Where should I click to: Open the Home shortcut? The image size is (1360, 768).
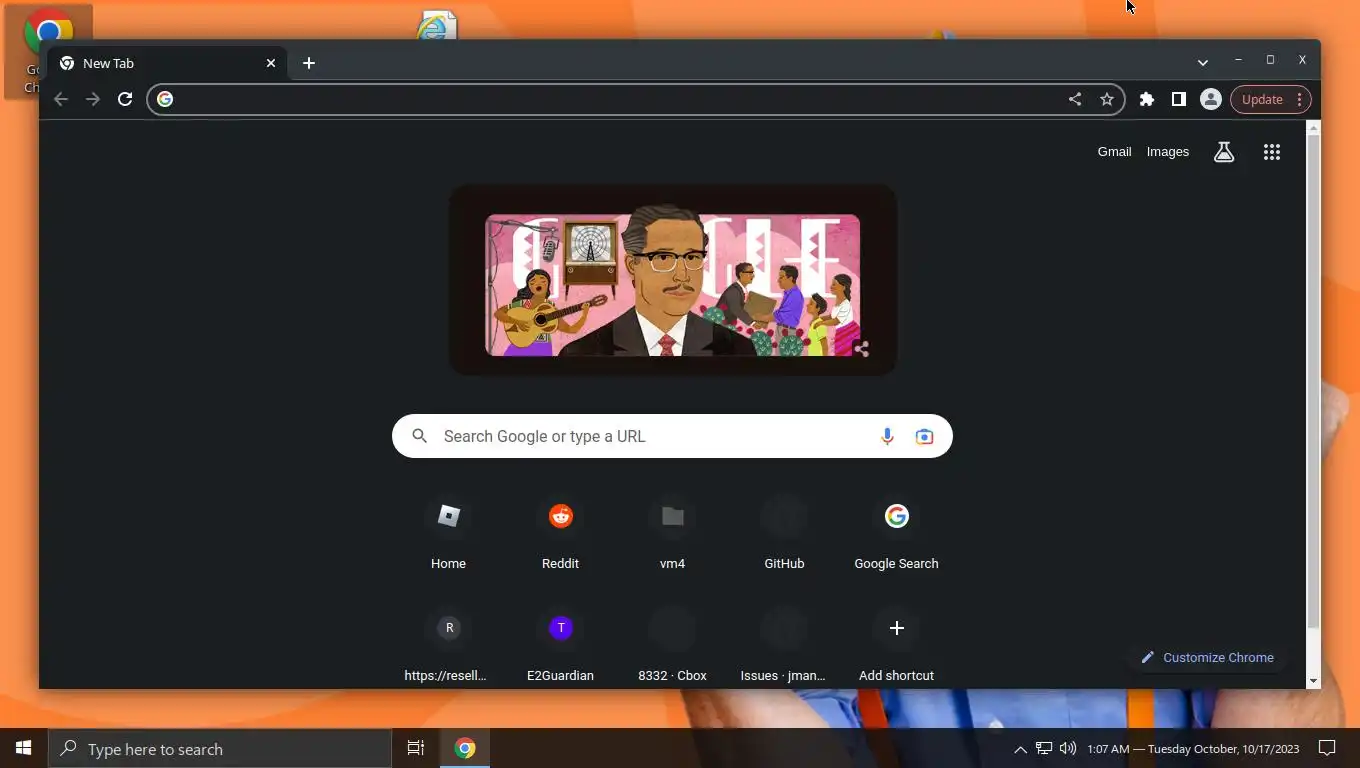[x=448, y=535]
